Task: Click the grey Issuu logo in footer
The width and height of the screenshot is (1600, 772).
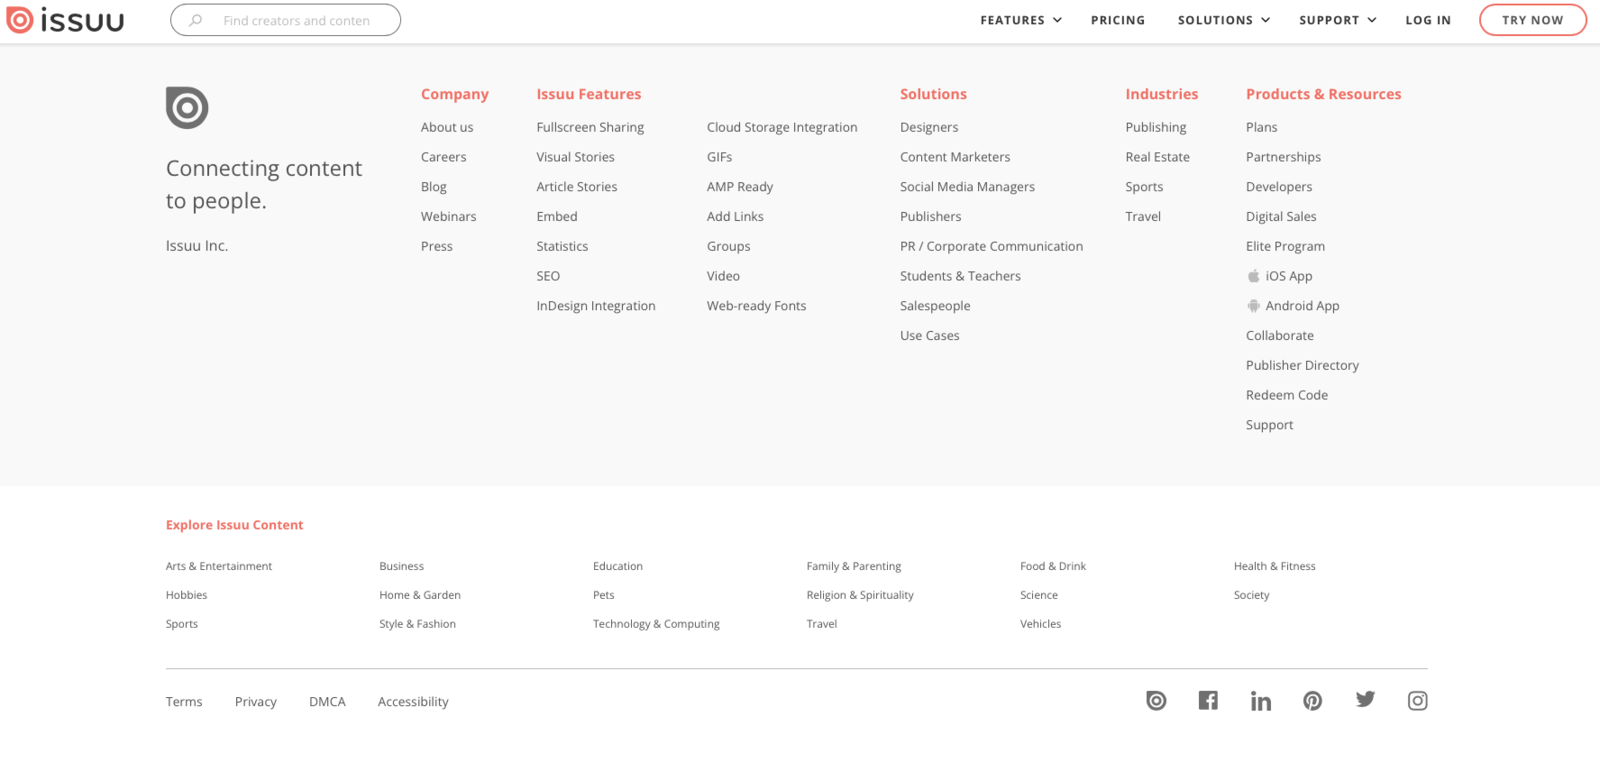Action: pyautogui.click(x=187, y=107)
